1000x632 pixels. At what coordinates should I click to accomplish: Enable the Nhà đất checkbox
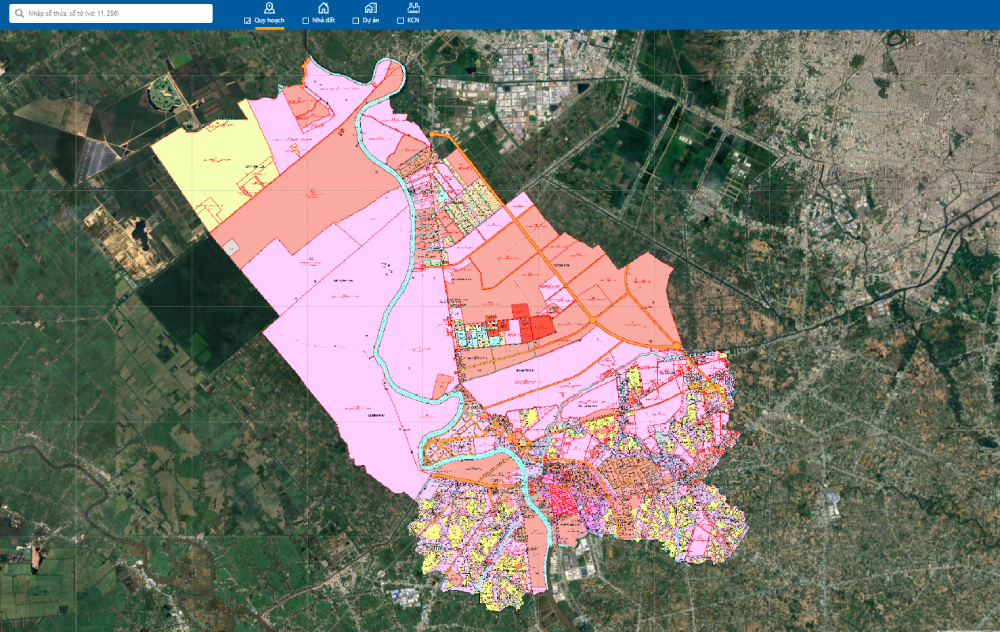point(305,20)
